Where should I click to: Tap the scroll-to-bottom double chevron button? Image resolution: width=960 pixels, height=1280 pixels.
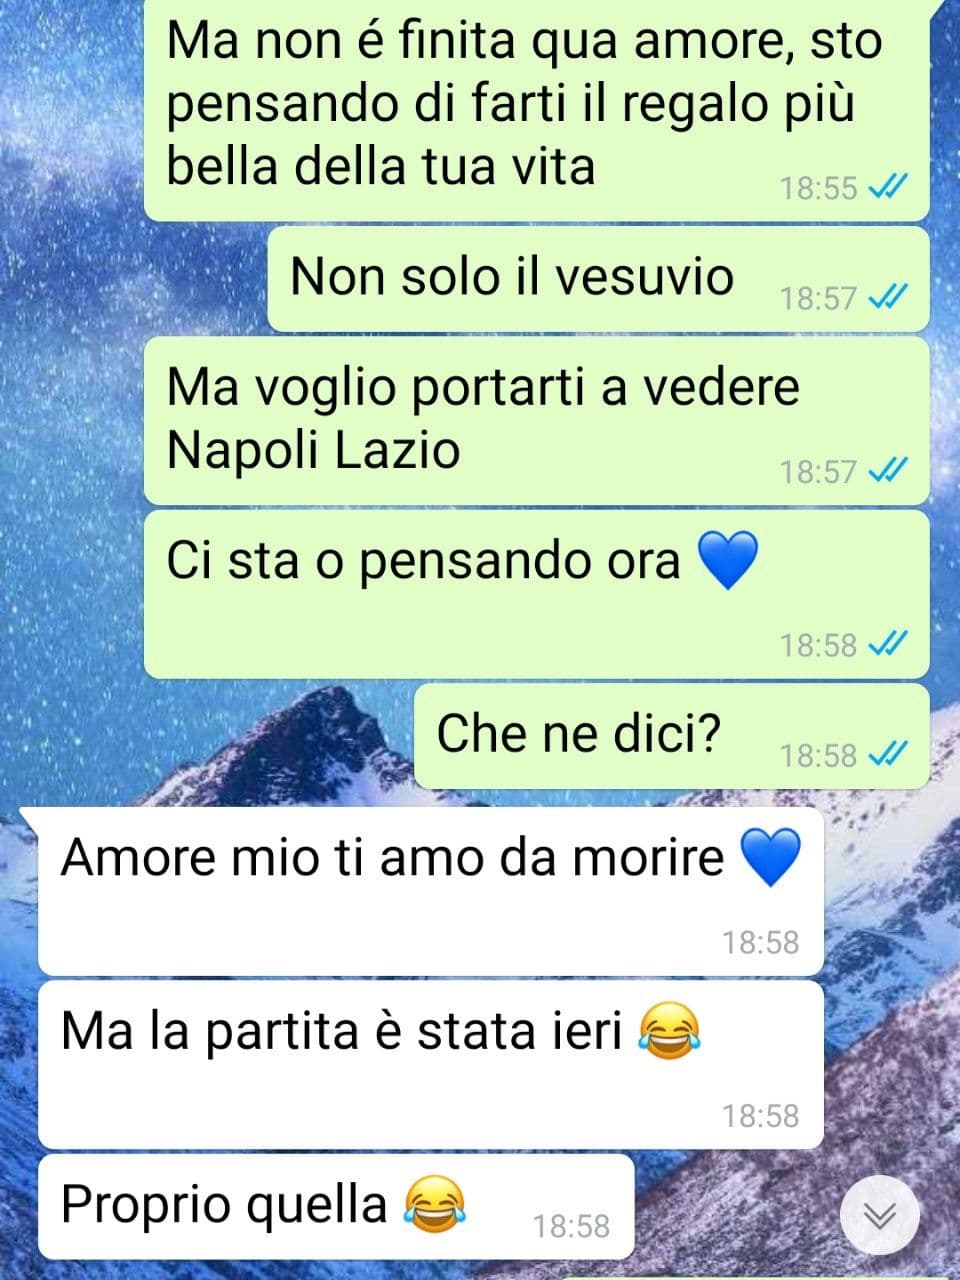[x=879, y=1215]
